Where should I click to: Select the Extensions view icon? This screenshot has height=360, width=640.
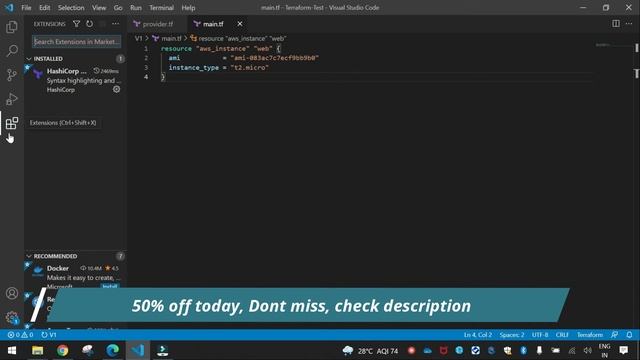click(x=12, y=123)
